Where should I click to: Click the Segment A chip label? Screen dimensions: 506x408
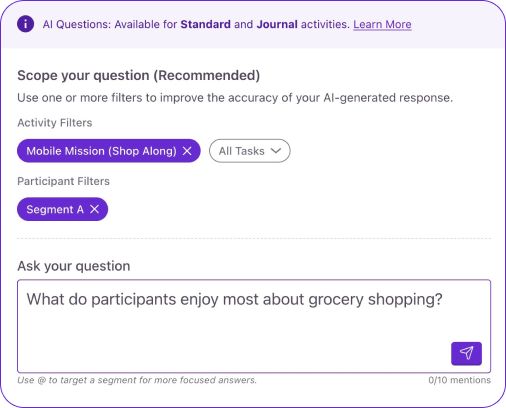click(55, 209)
